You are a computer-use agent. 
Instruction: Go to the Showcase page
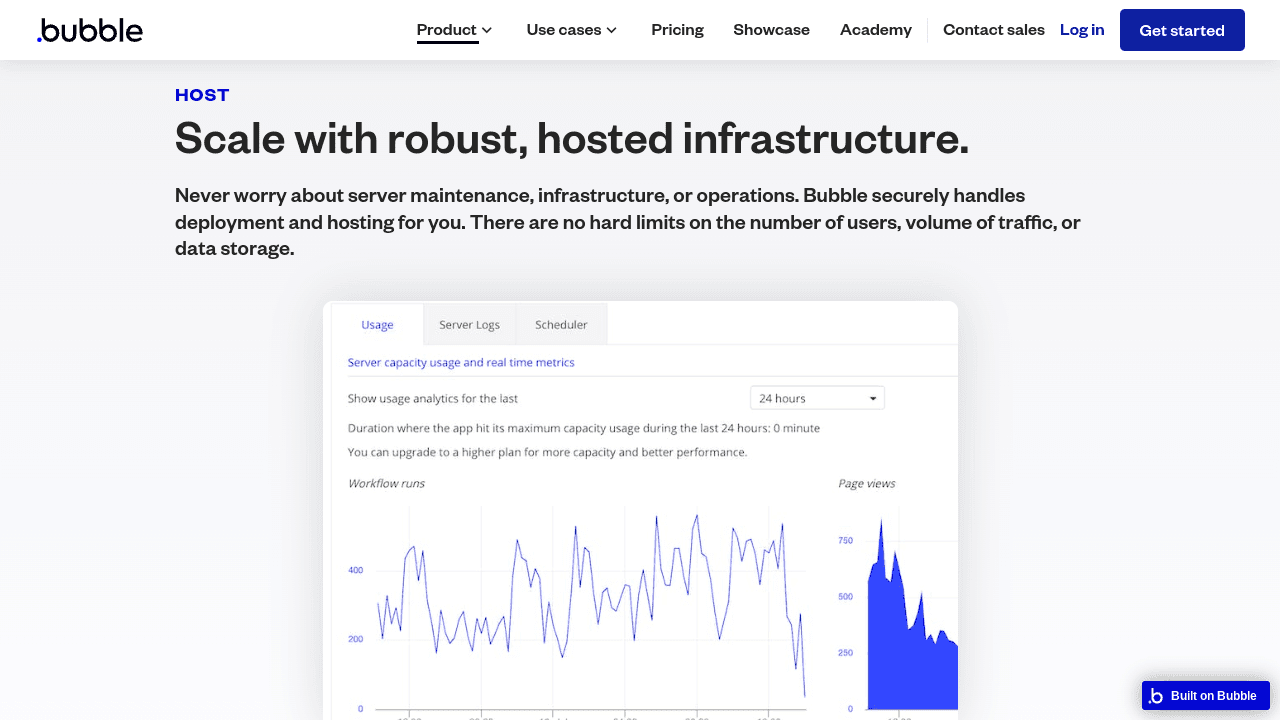pyautogui.click(x=771, y=30)
